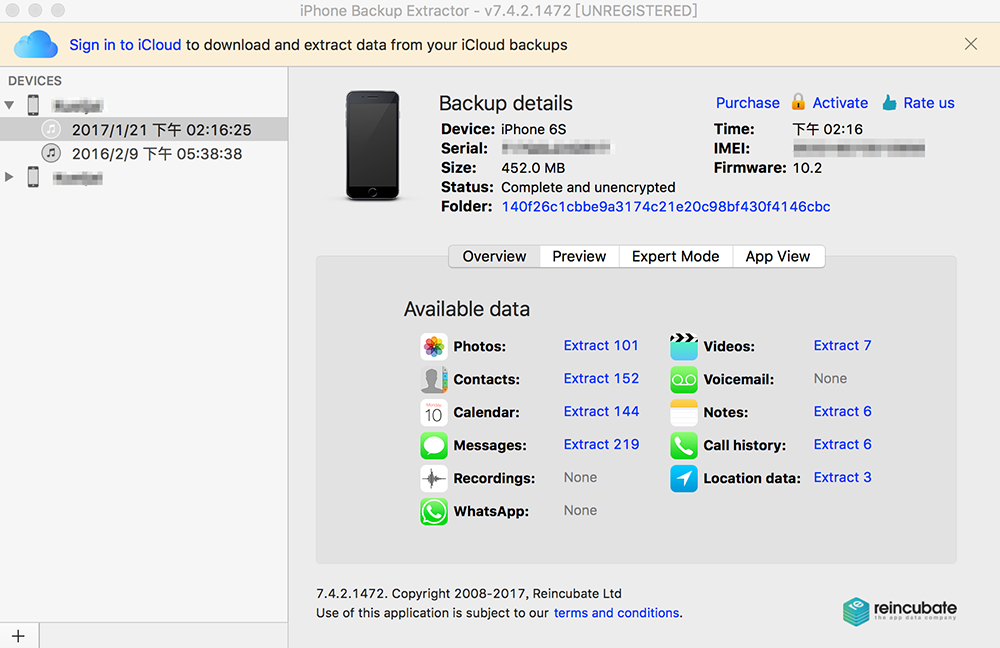This screenshot has width=1000, height=648.
Task: Click the WhatsApp icon
Action: [434, 512]
